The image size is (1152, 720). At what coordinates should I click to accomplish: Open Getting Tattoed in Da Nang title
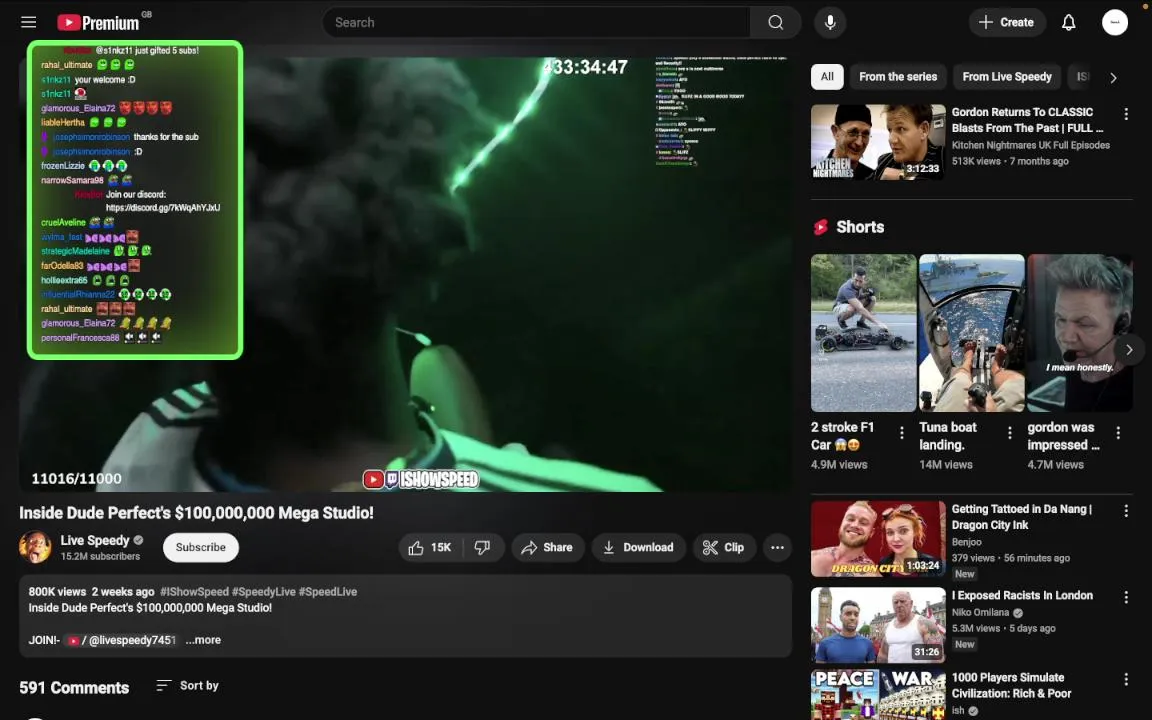pos(1021,516)
